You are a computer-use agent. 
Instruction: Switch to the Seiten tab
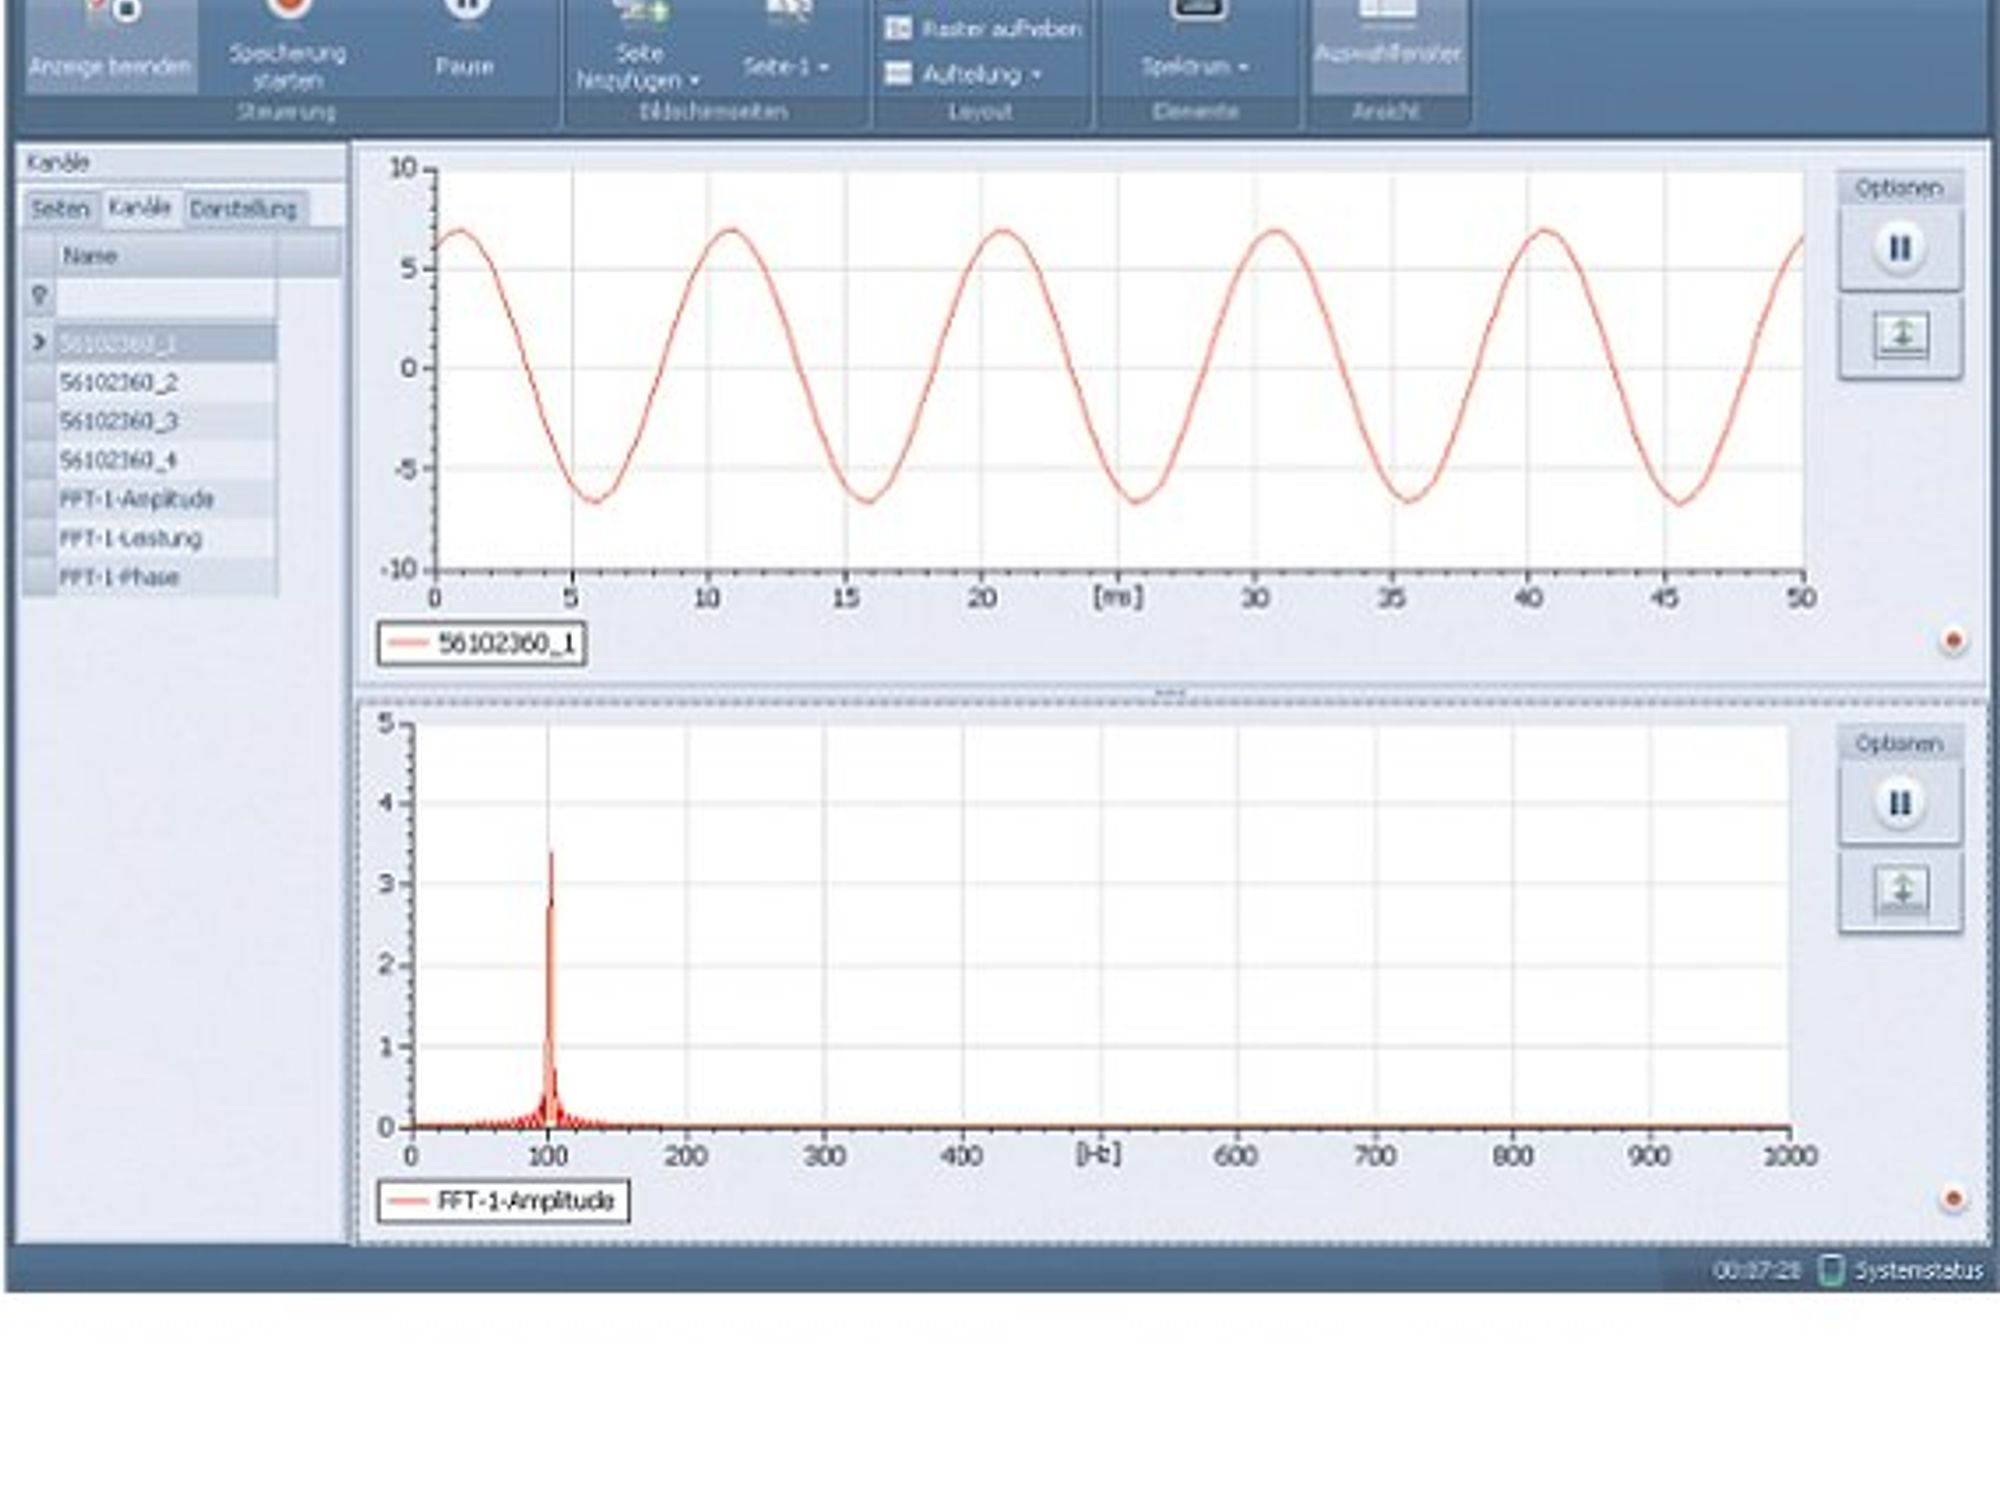click(61, 209)
